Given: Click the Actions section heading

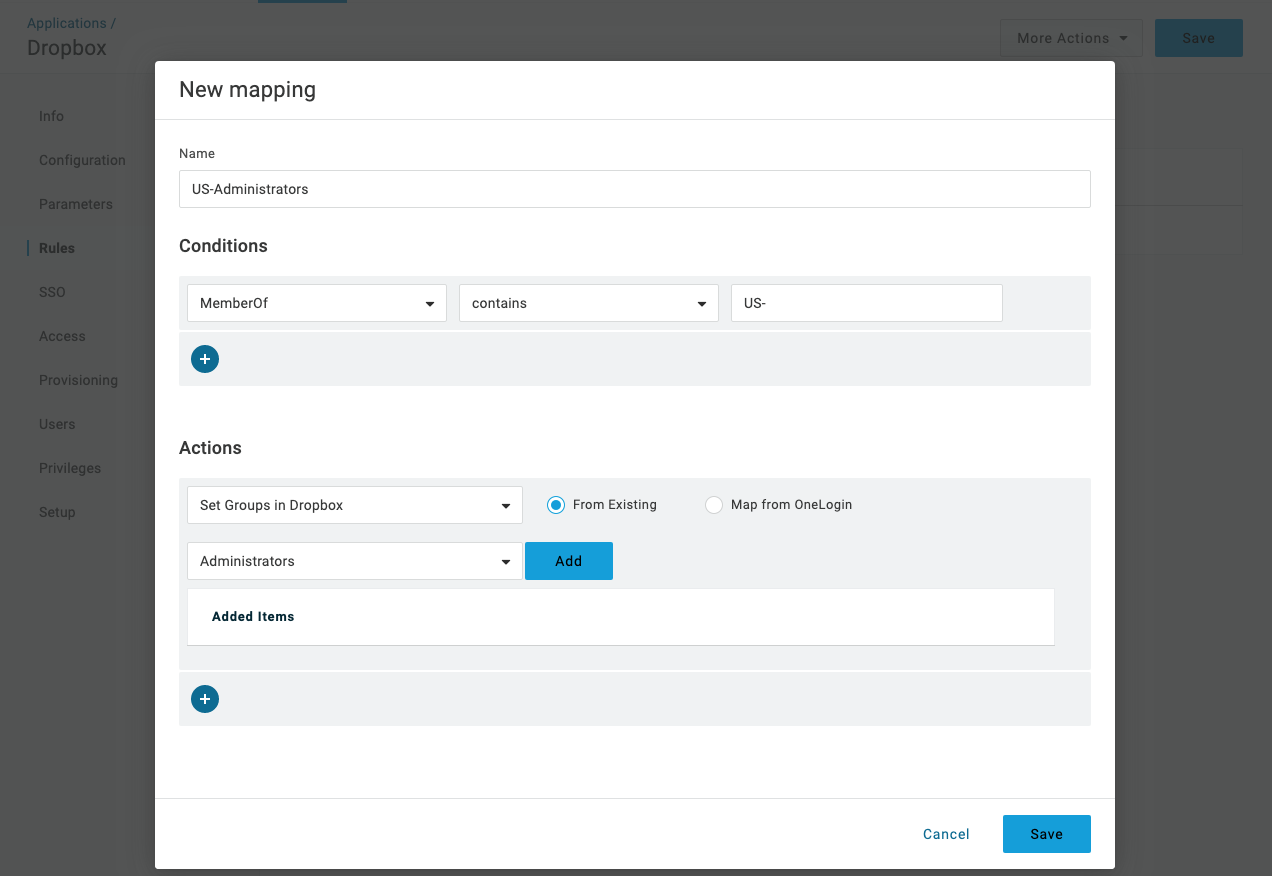Looking at the screenshot, I should 210,448.
